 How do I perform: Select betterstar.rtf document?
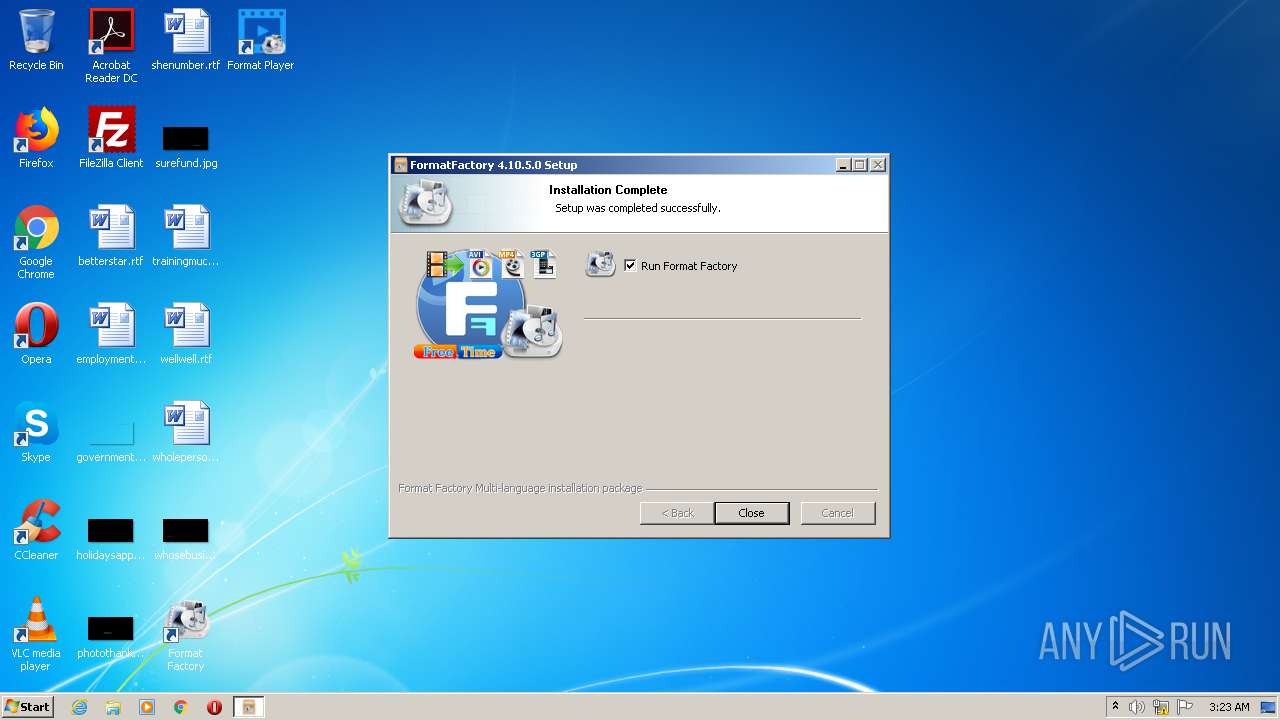(111, 236)
